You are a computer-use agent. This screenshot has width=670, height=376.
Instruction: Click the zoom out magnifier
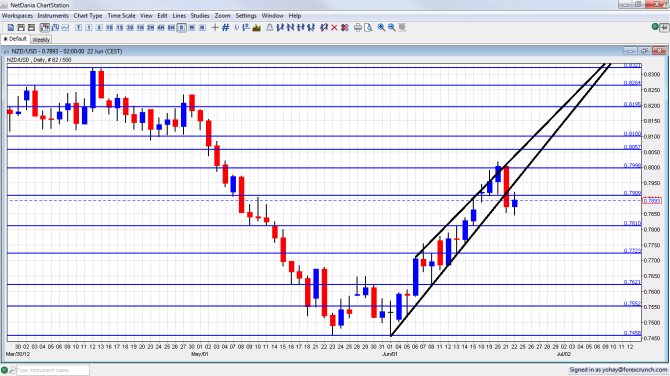click(x=391, y=27)
